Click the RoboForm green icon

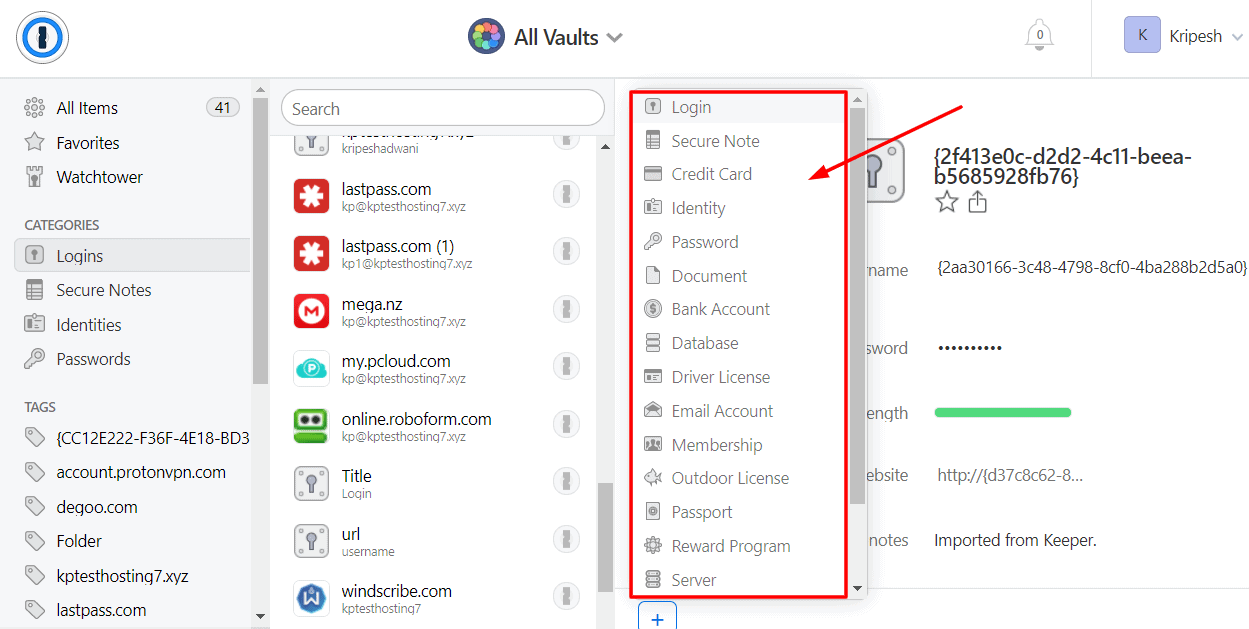coord(312,426)
